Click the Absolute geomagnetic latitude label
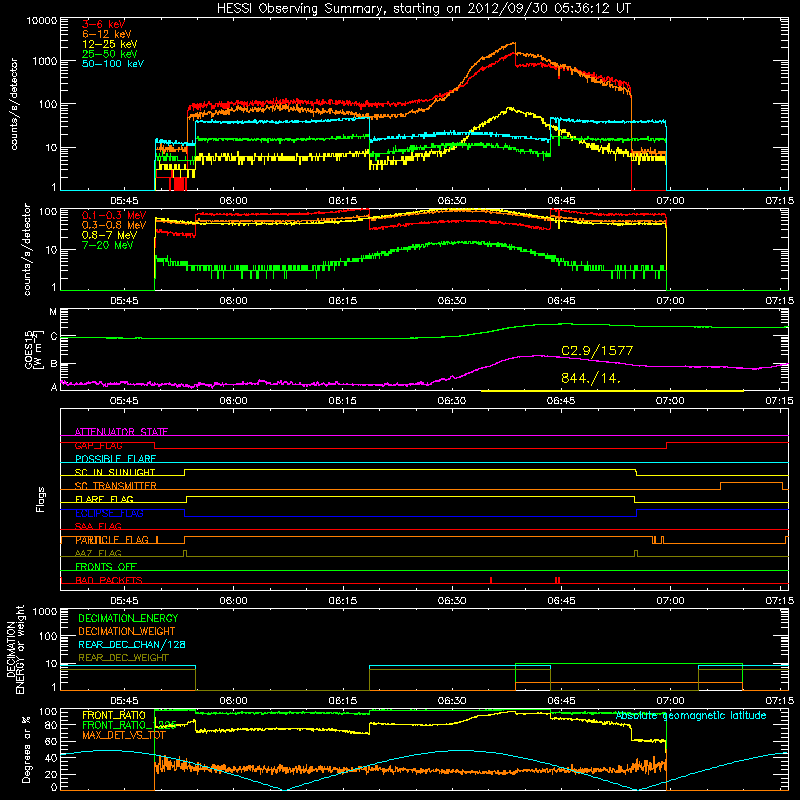800x800 pixels. [x=691, y=716]
